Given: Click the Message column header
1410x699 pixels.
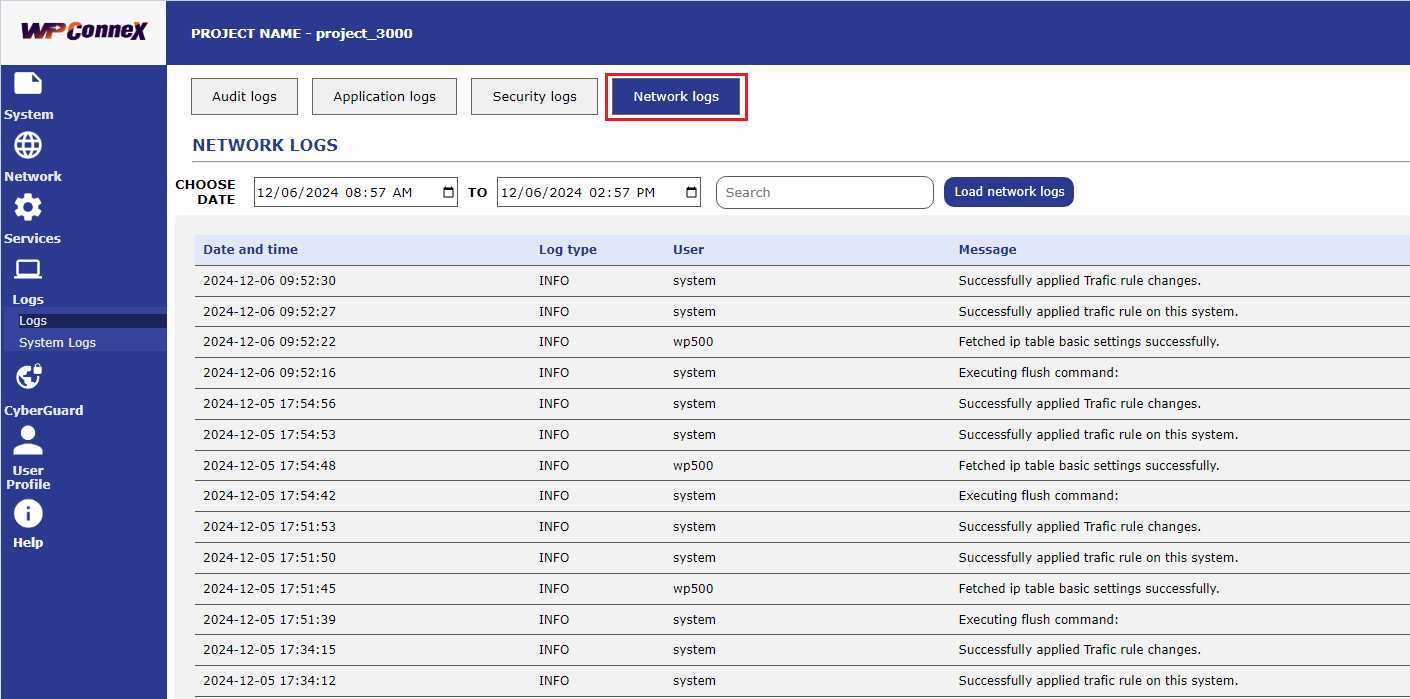Looking at the screenshot, I should (987, 250).
